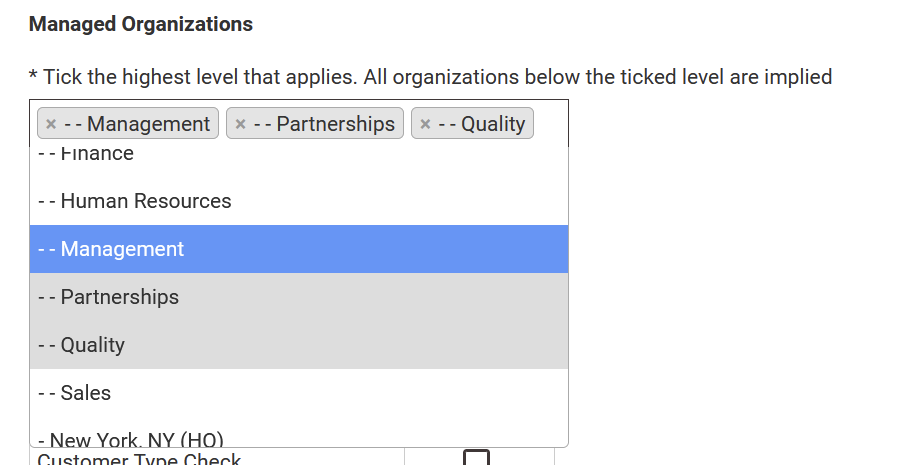
Task: Remove the Management tag via its x
Action: click(x=51, y=124)
